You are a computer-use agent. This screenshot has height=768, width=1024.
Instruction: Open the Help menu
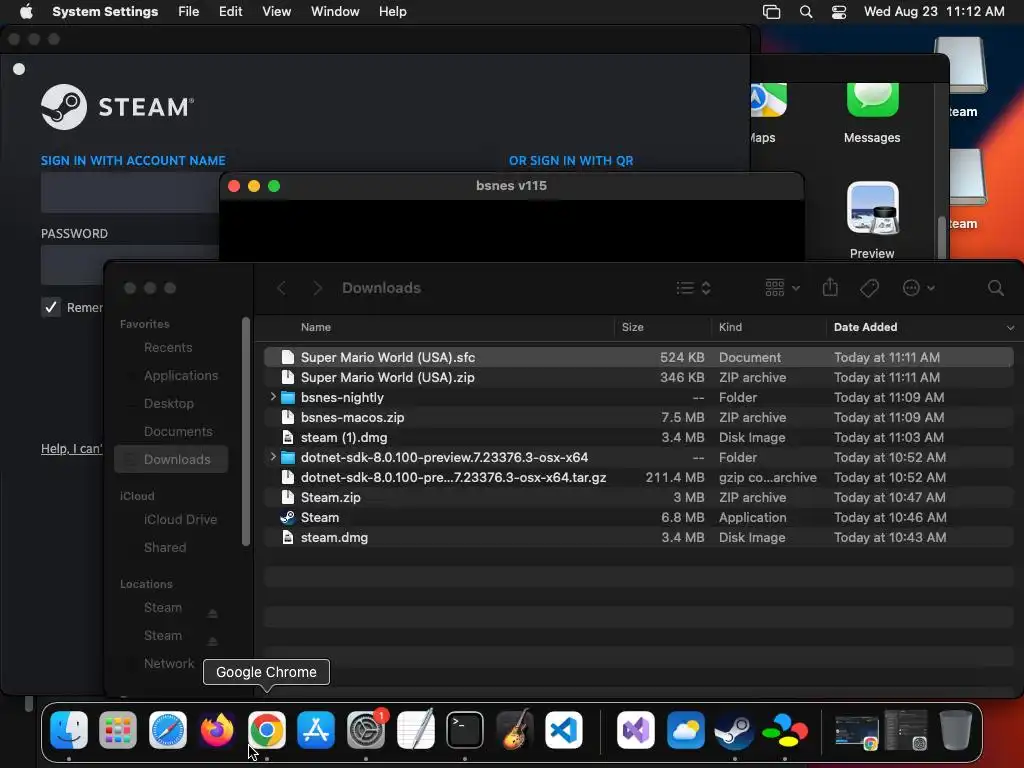coord(392,12)
